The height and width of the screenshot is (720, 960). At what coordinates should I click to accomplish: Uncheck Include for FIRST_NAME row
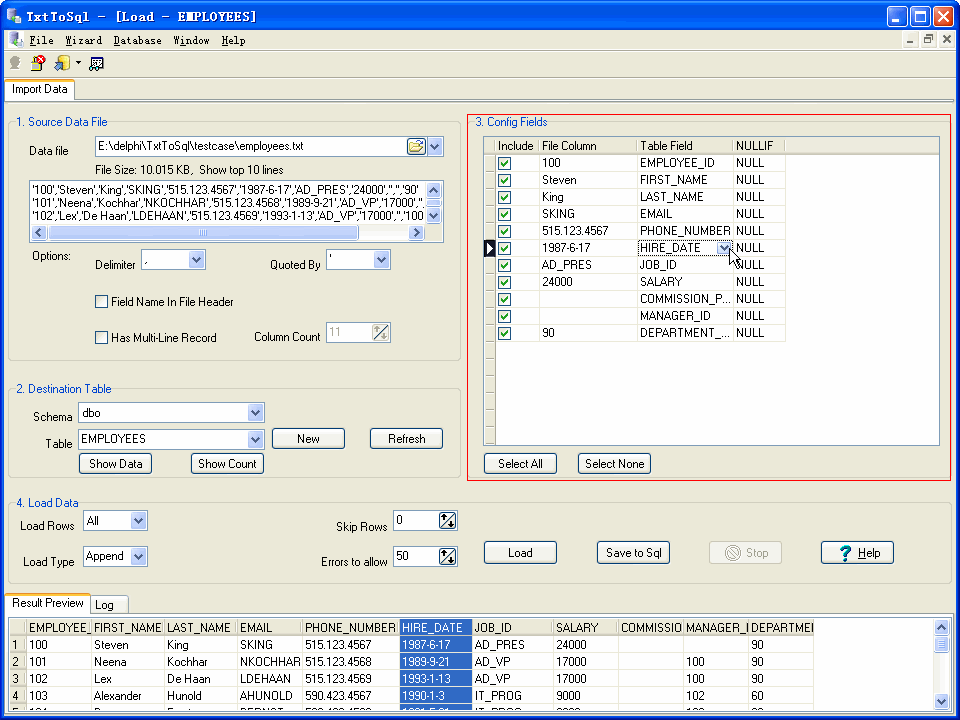click(x=504, y=181)
